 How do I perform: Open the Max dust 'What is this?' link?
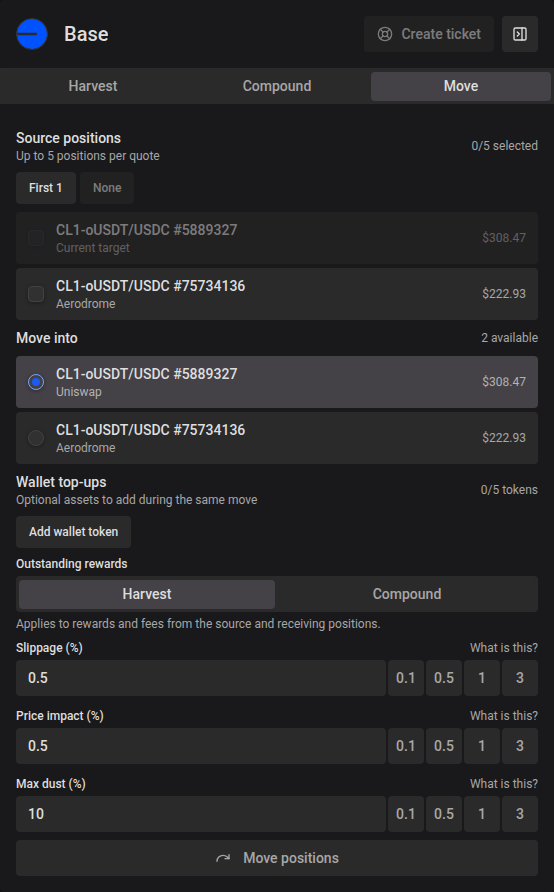point(504,784)
